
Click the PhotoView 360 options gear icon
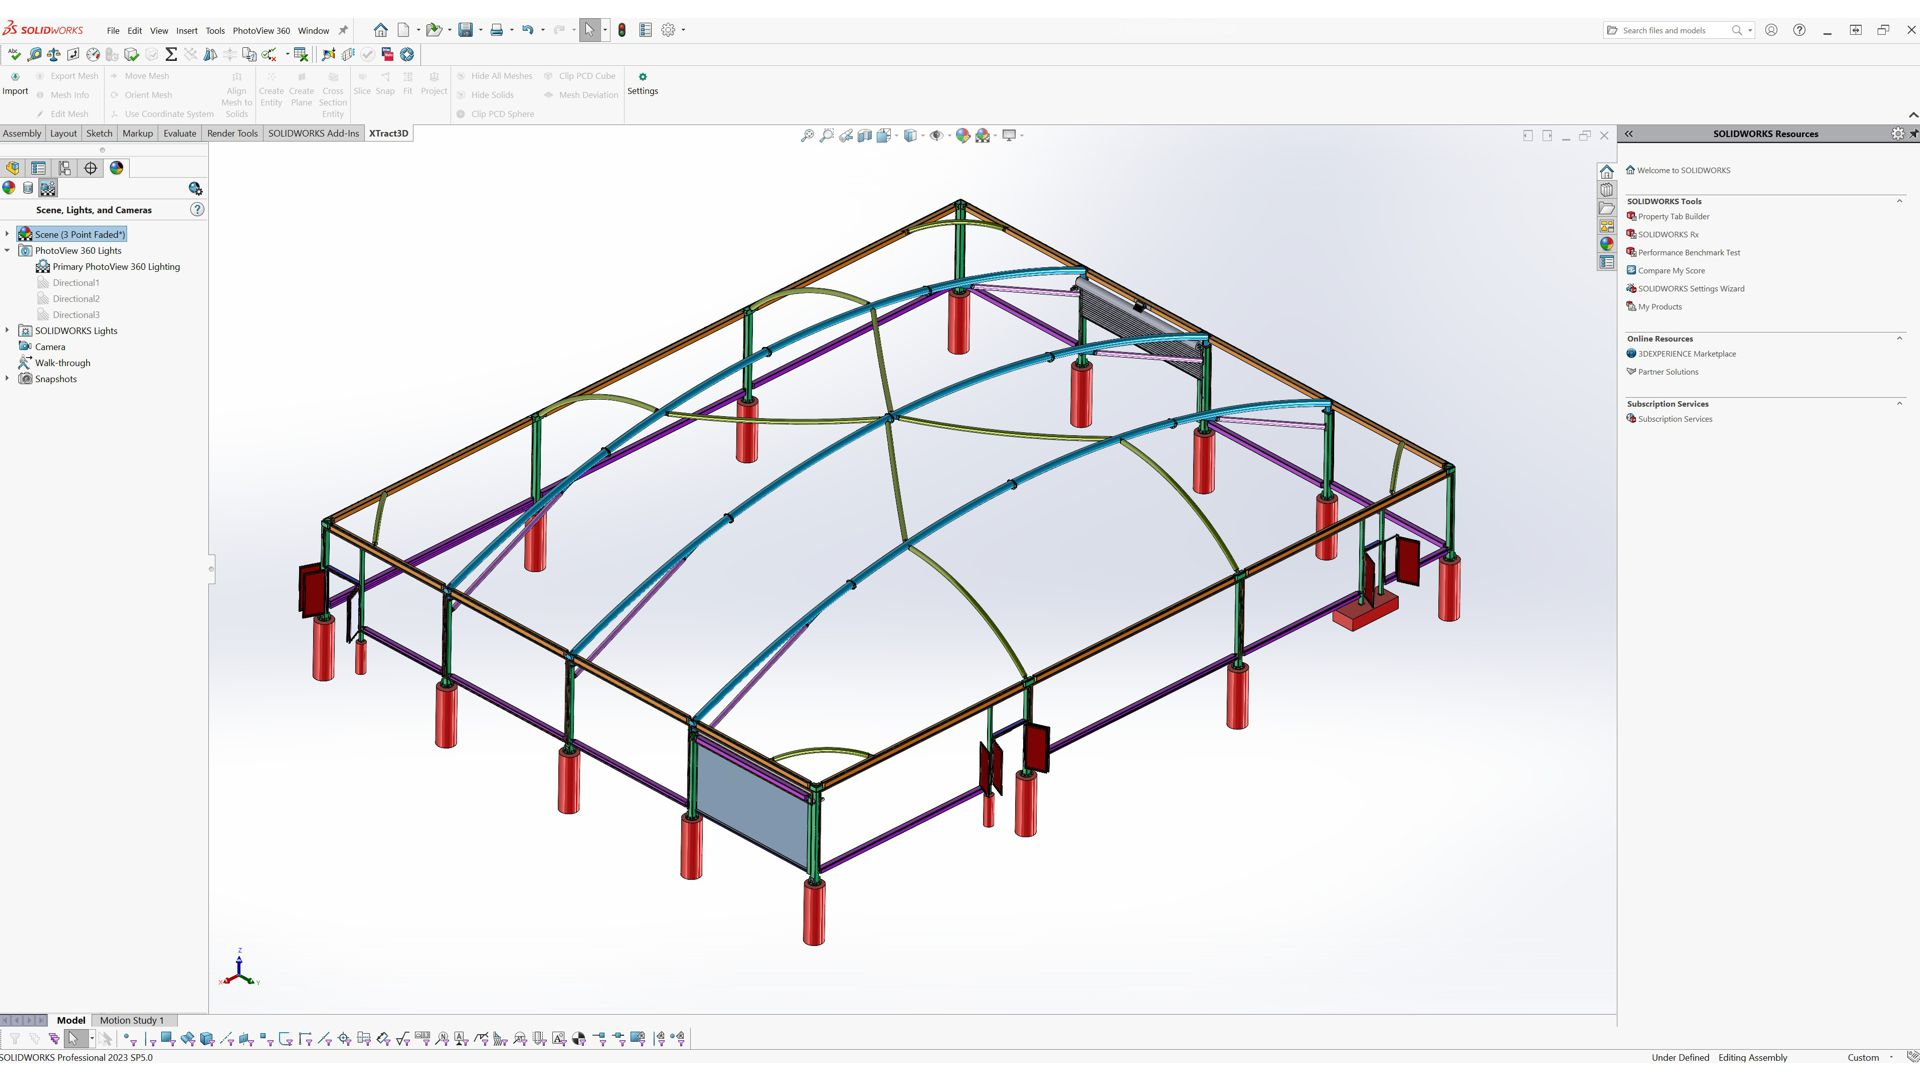pyautogui.click(x=195, y=188)
